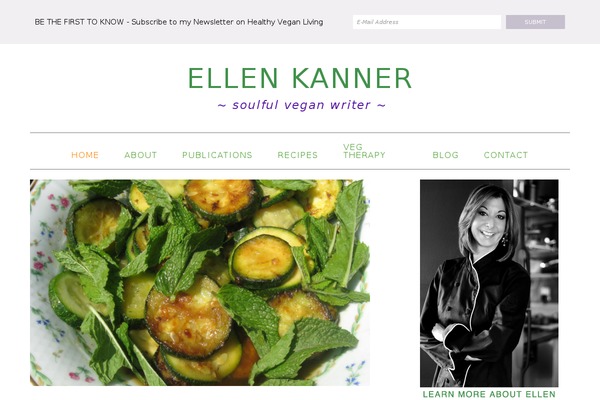Visit the Blog page

coord(445,155)
